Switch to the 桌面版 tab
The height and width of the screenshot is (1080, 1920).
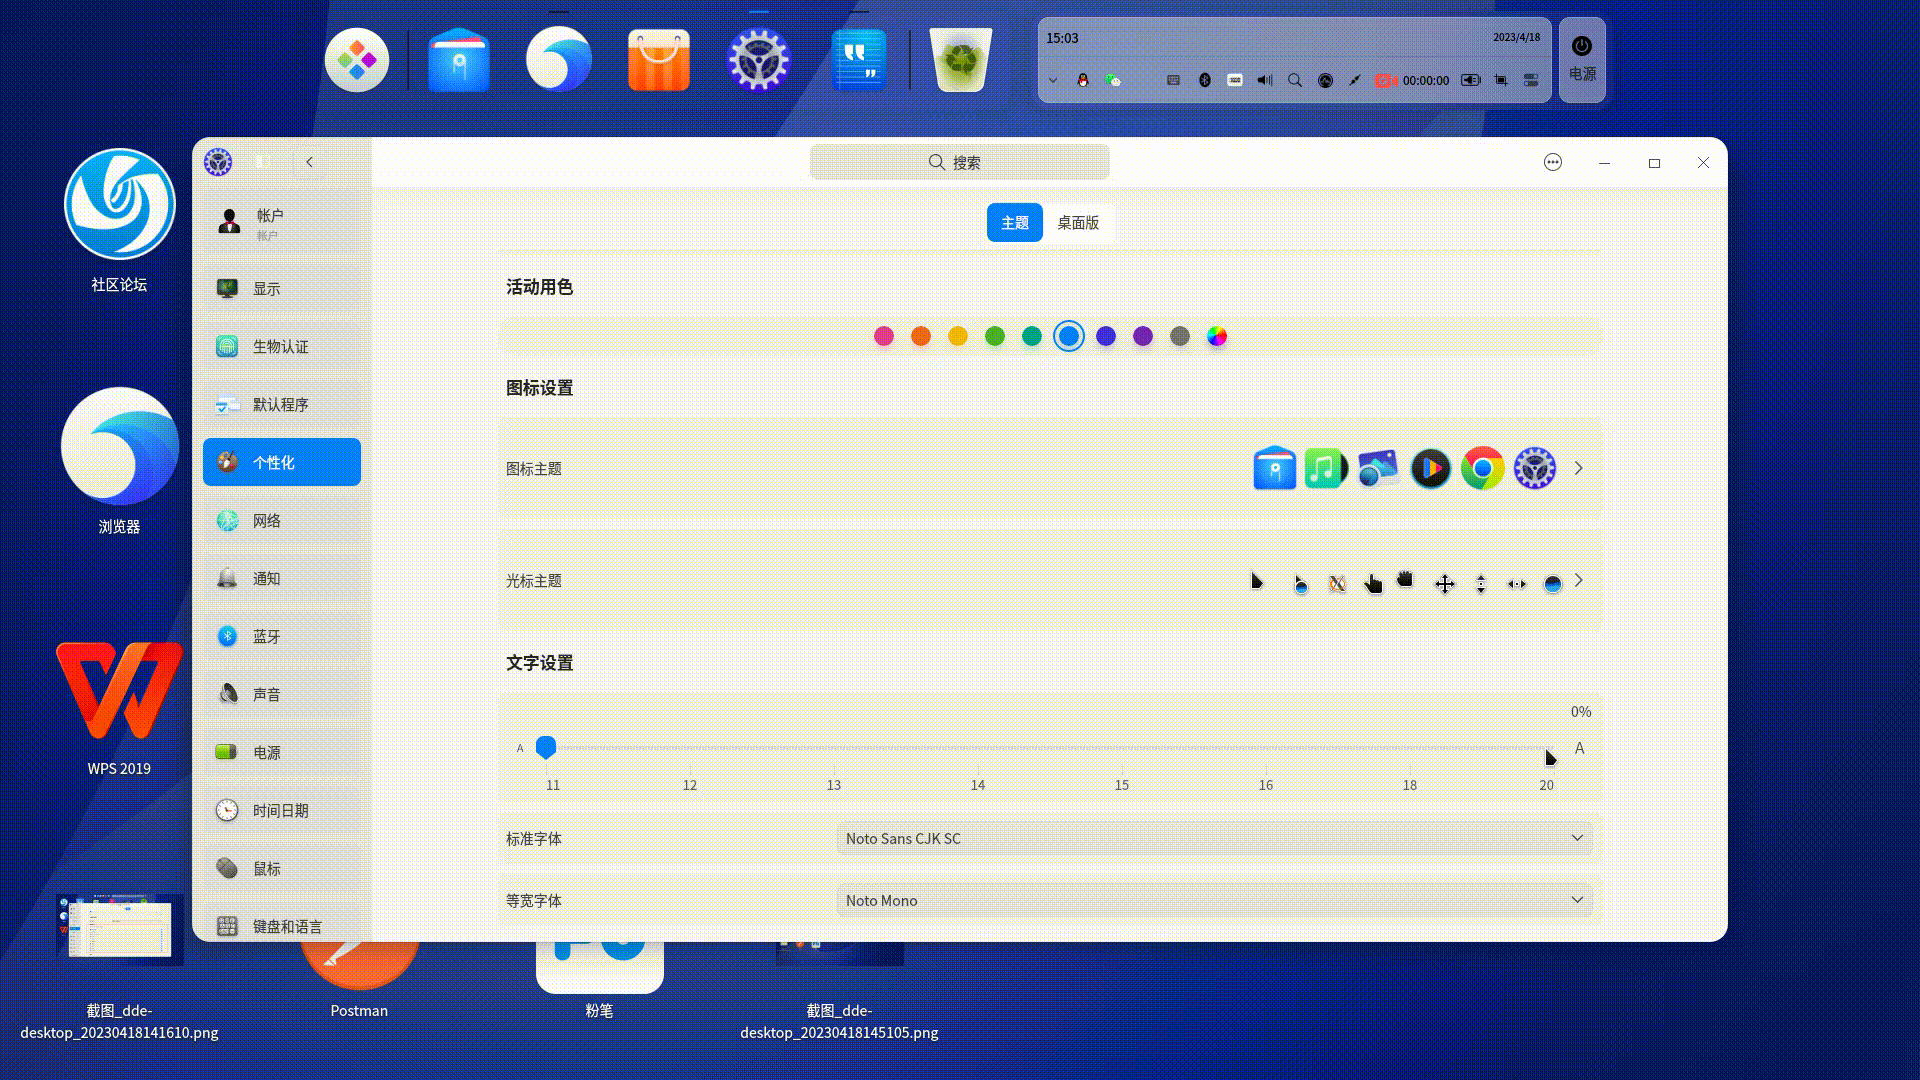pyautogui.click(x=1078, y=223)
